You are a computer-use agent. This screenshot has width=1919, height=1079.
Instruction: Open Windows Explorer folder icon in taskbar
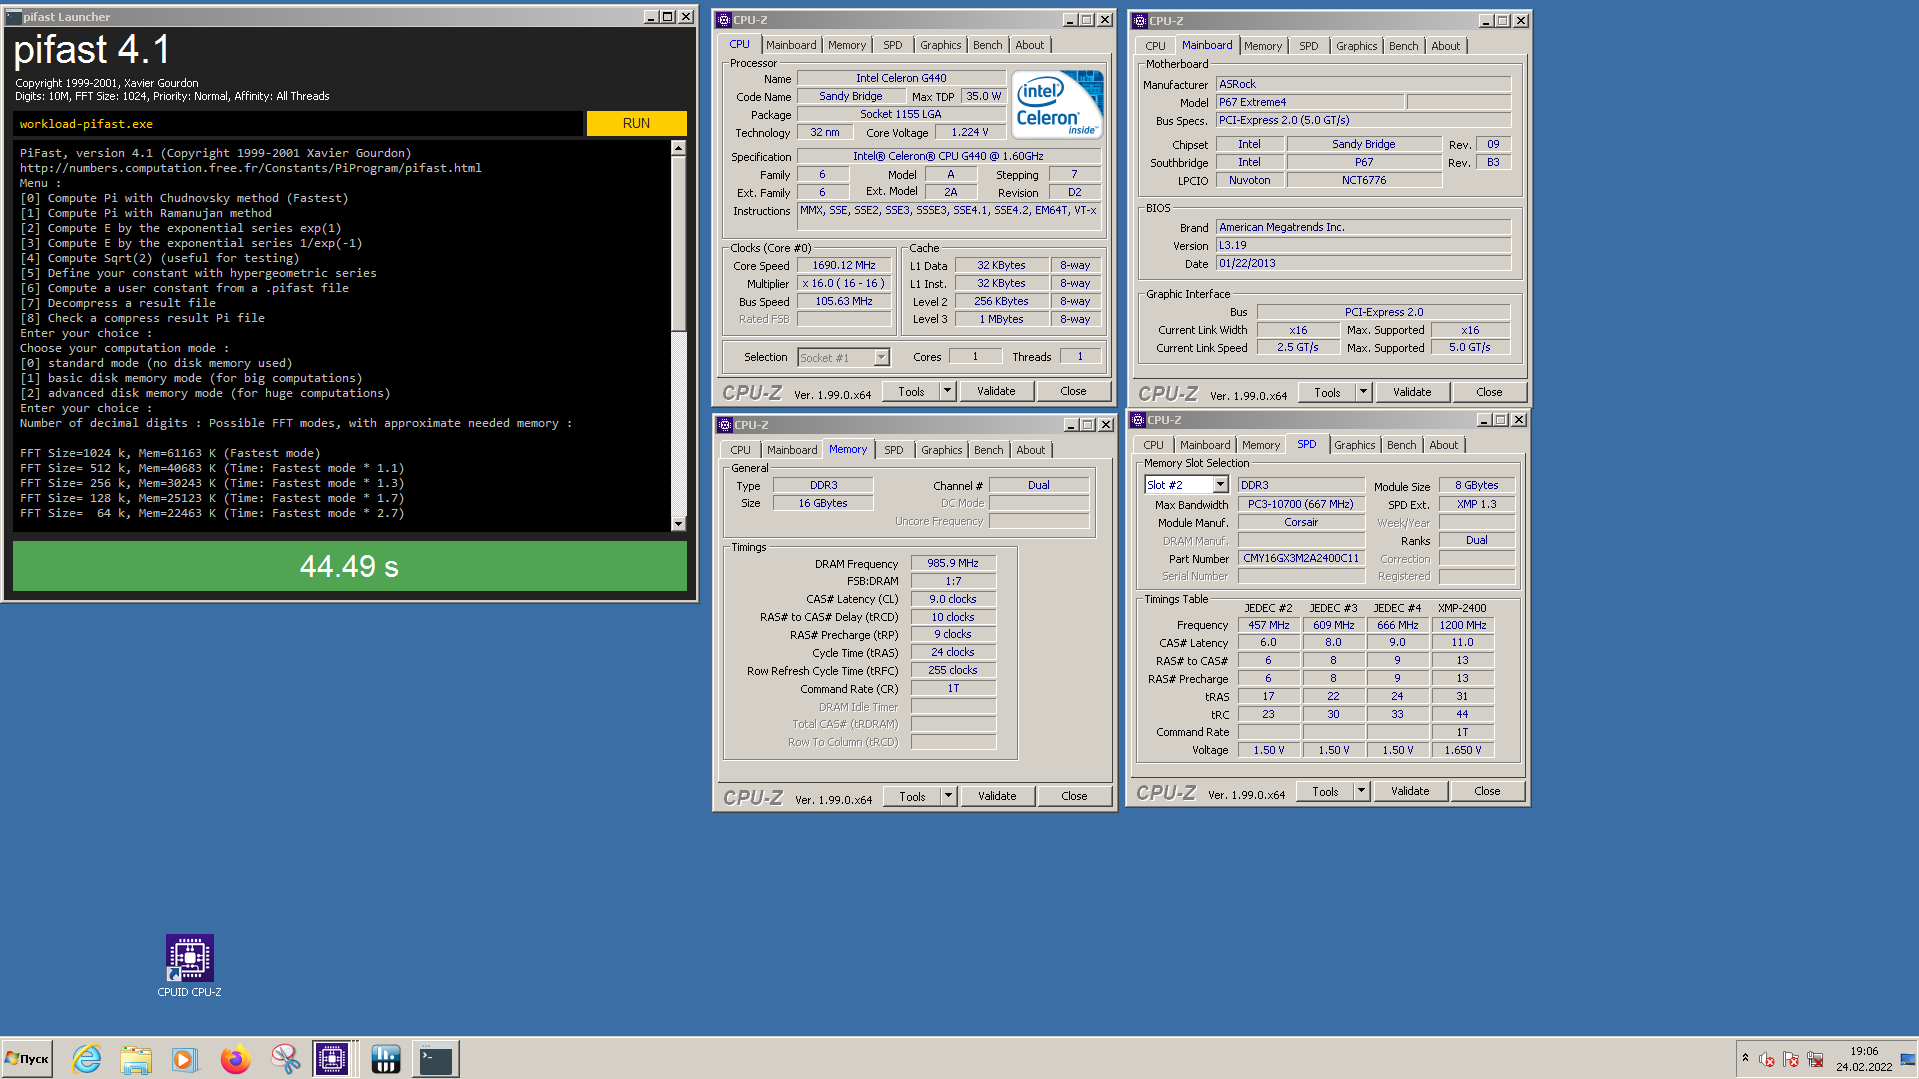[x=135, y=1059]
